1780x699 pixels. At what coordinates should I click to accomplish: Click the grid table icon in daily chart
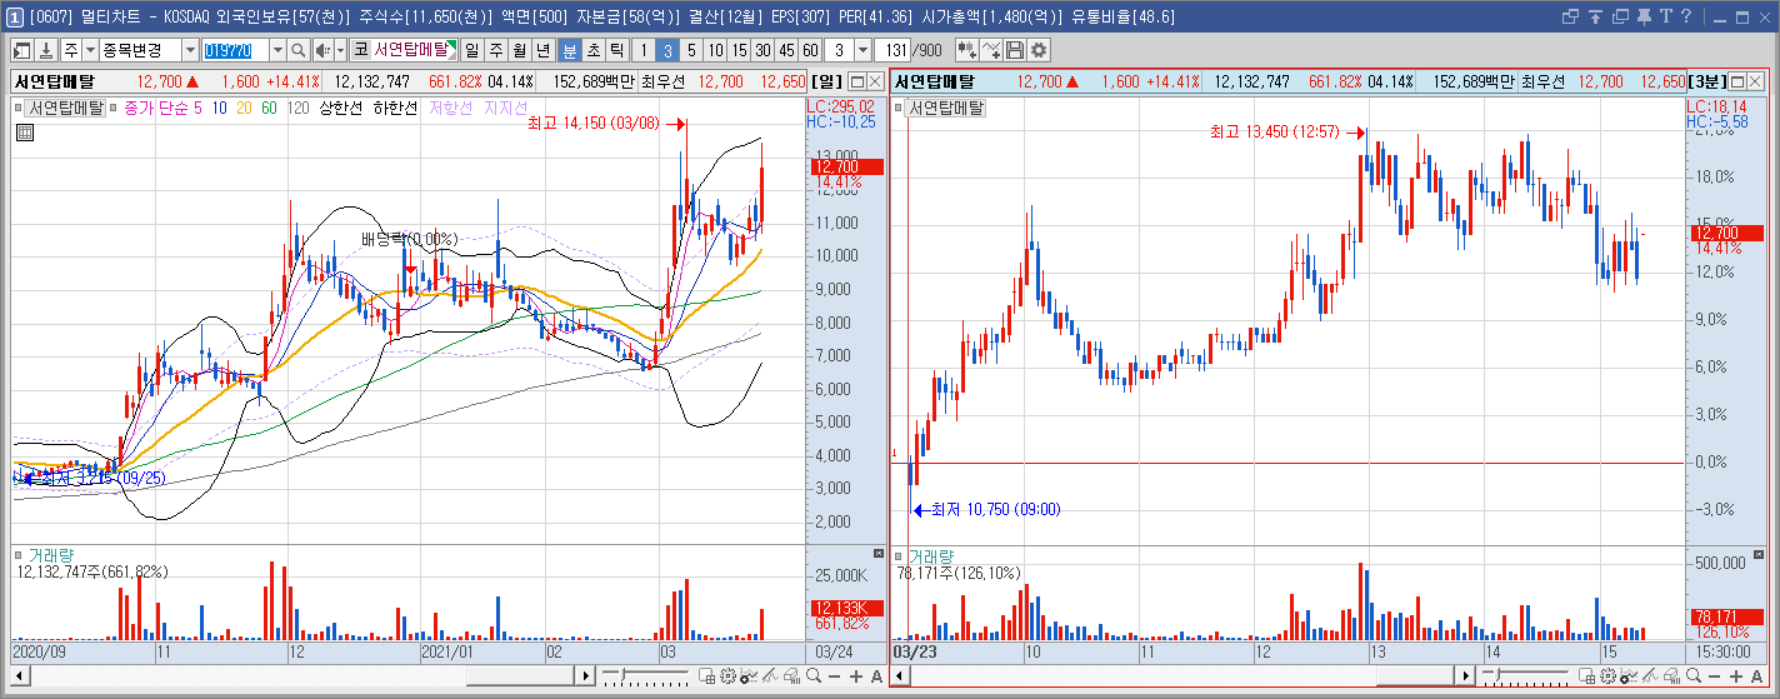click(25, 132)
